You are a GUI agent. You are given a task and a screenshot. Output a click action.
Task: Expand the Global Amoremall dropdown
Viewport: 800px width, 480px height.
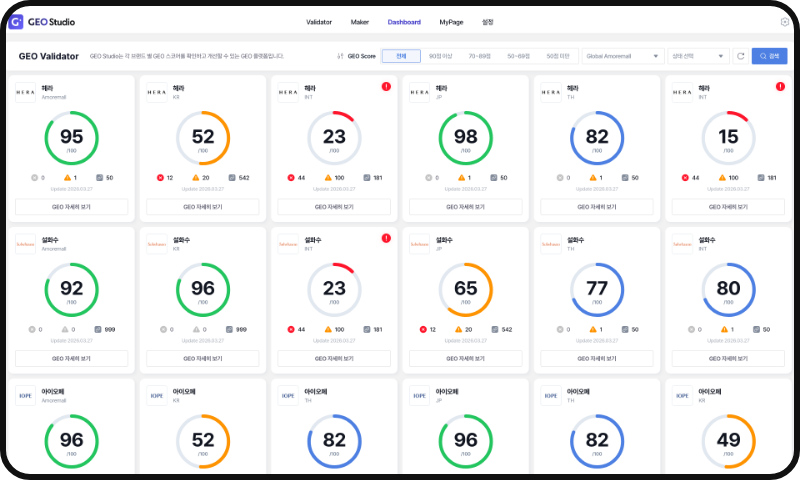pos(623,56)
